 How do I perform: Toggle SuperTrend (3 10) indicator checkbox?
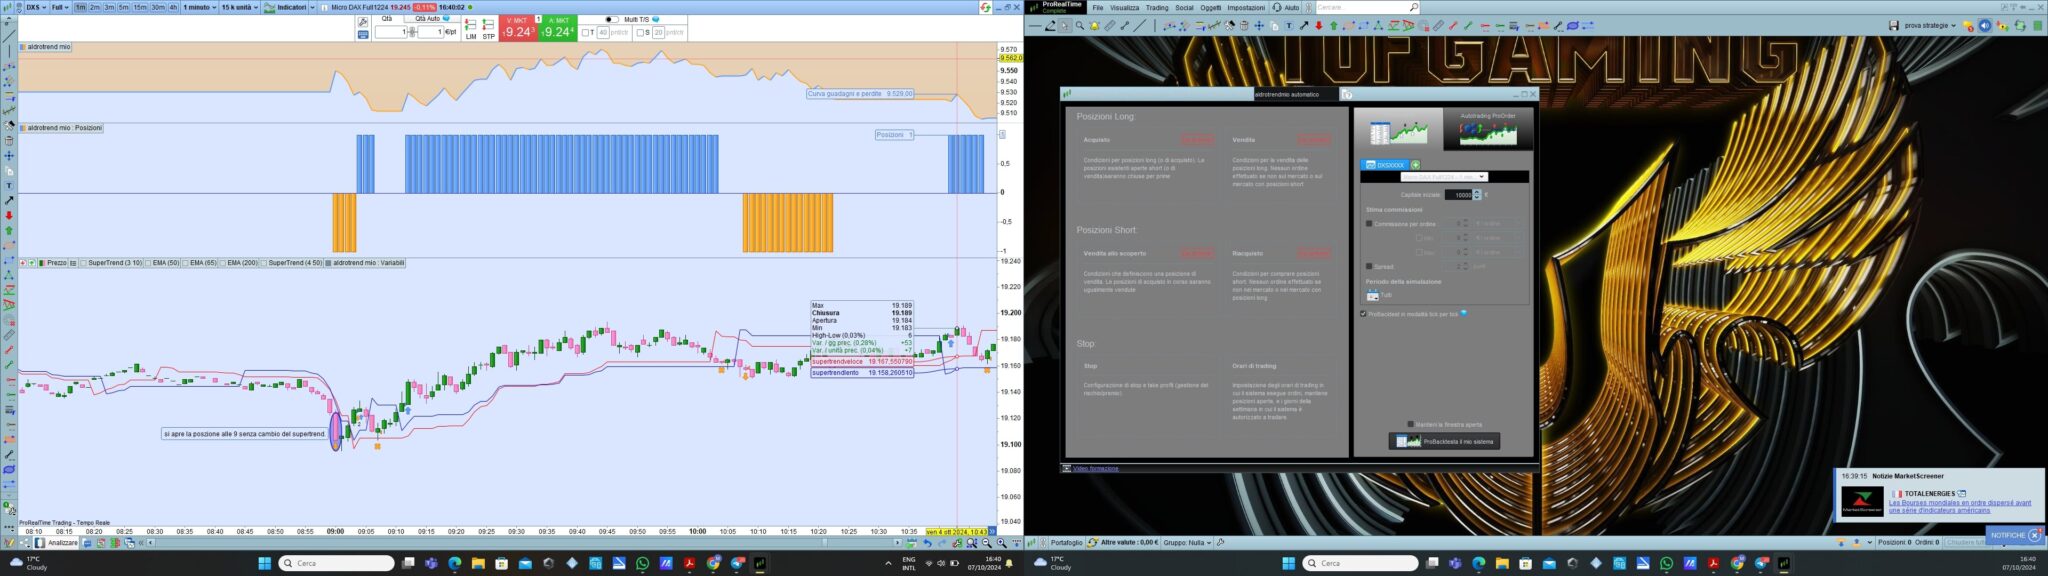point(84,263)
